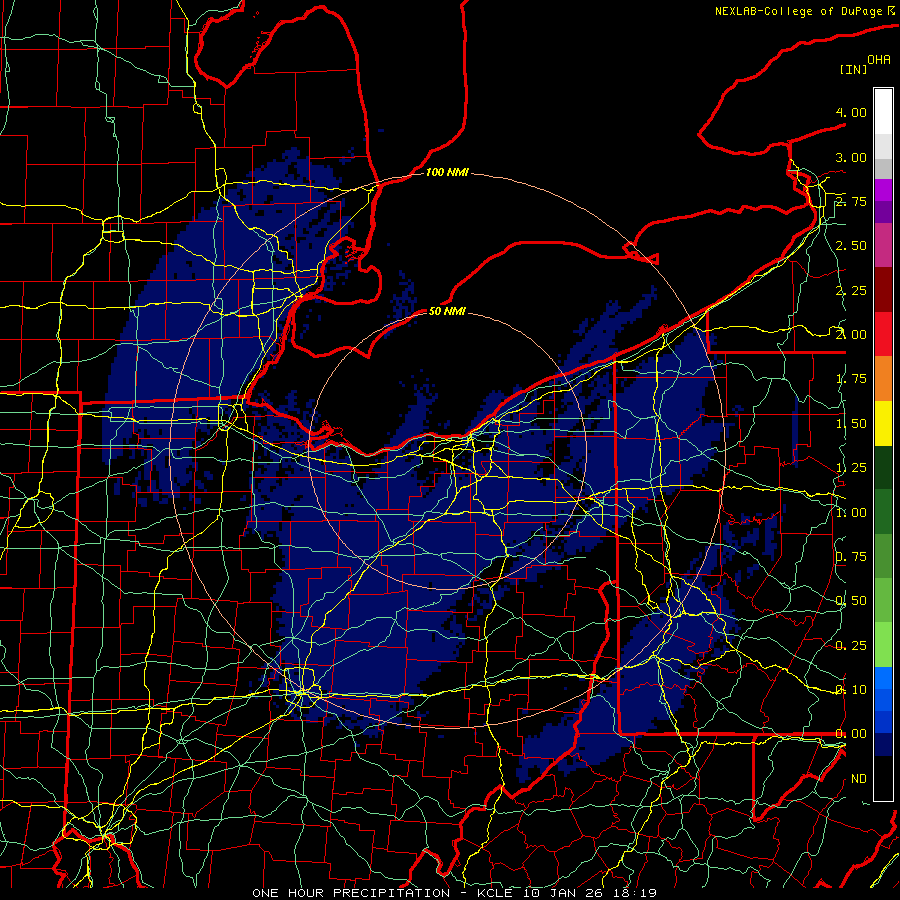Image resolution: width=900 pixels, height=900 pixels.
Task: Click the 0.10 legend value
Action: [851, 690]
